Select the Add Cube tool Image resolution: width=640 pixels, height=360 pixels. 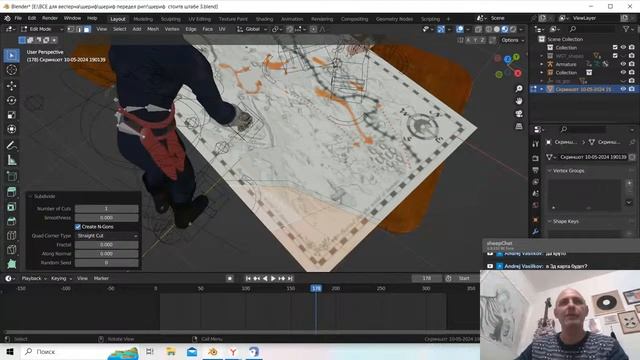point(11,176)
